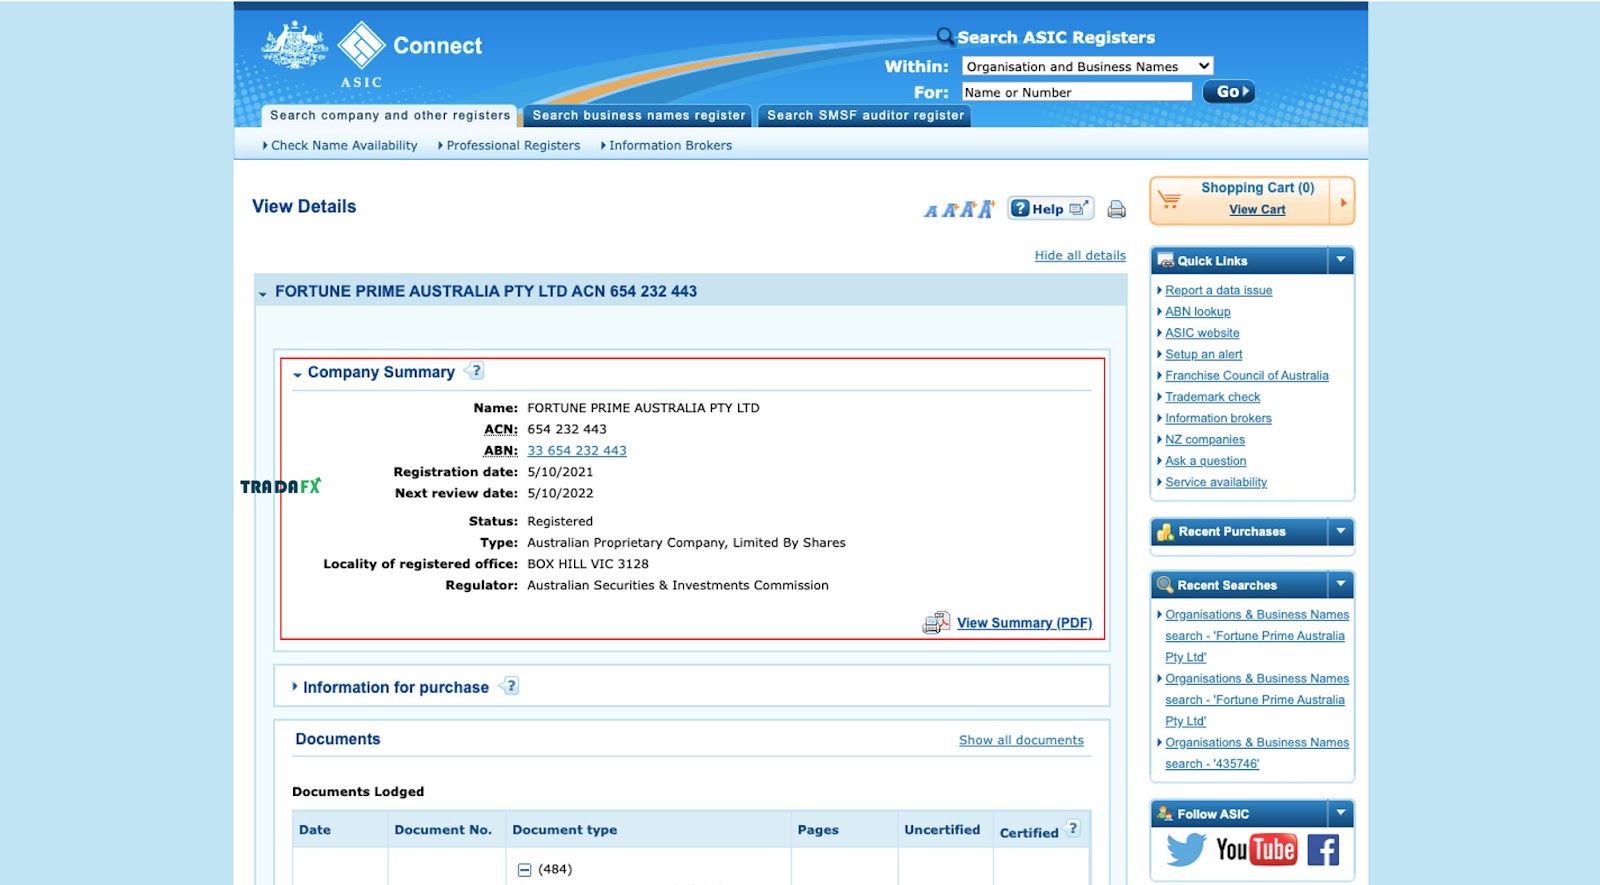Open recent search for '435746'
Viewport: 1600px width, 885px height.
pos(1256,753)
